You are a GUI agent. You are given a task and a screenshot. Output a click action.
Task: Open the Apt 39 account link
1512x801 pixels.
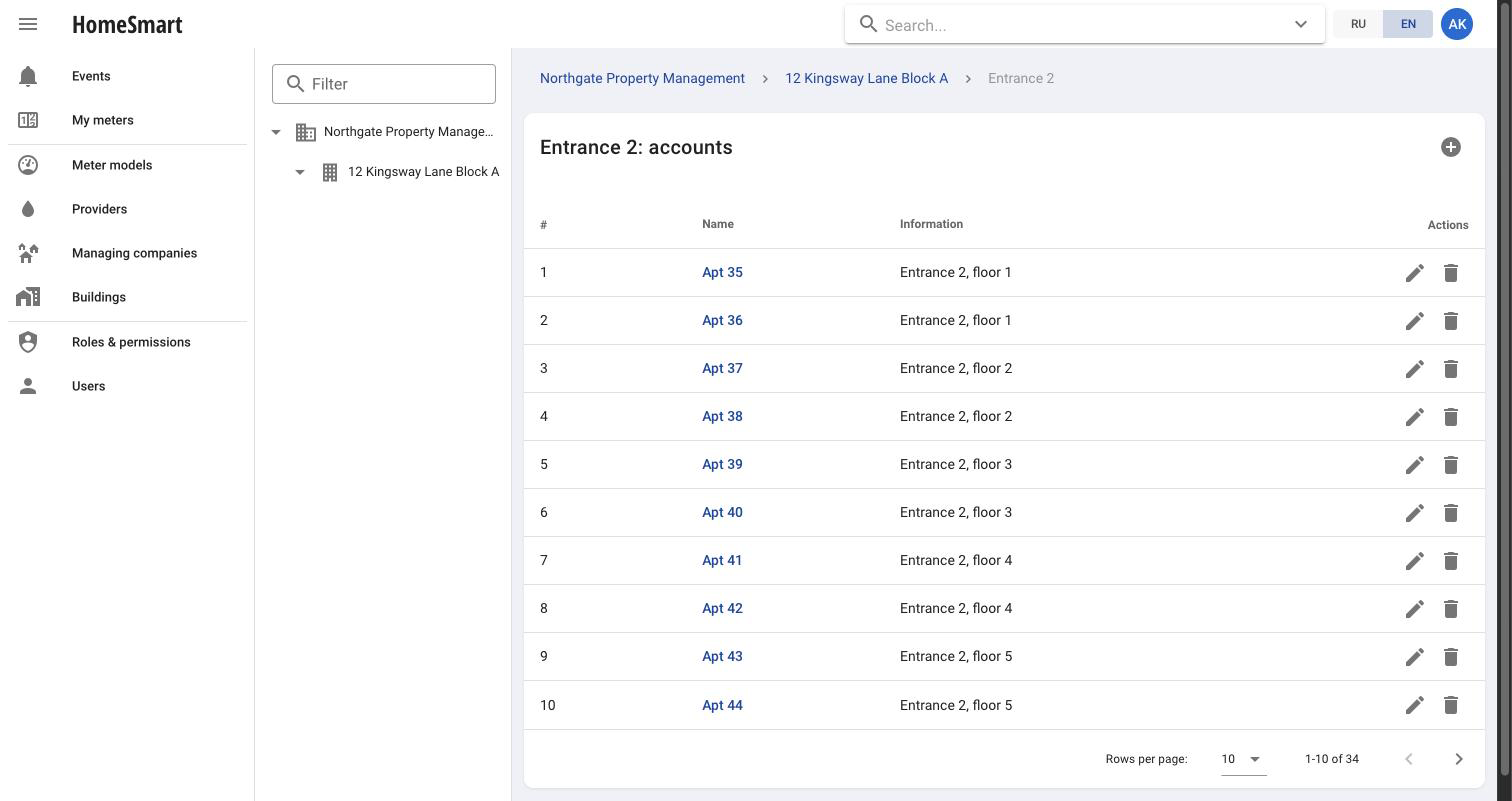point(722,464)
